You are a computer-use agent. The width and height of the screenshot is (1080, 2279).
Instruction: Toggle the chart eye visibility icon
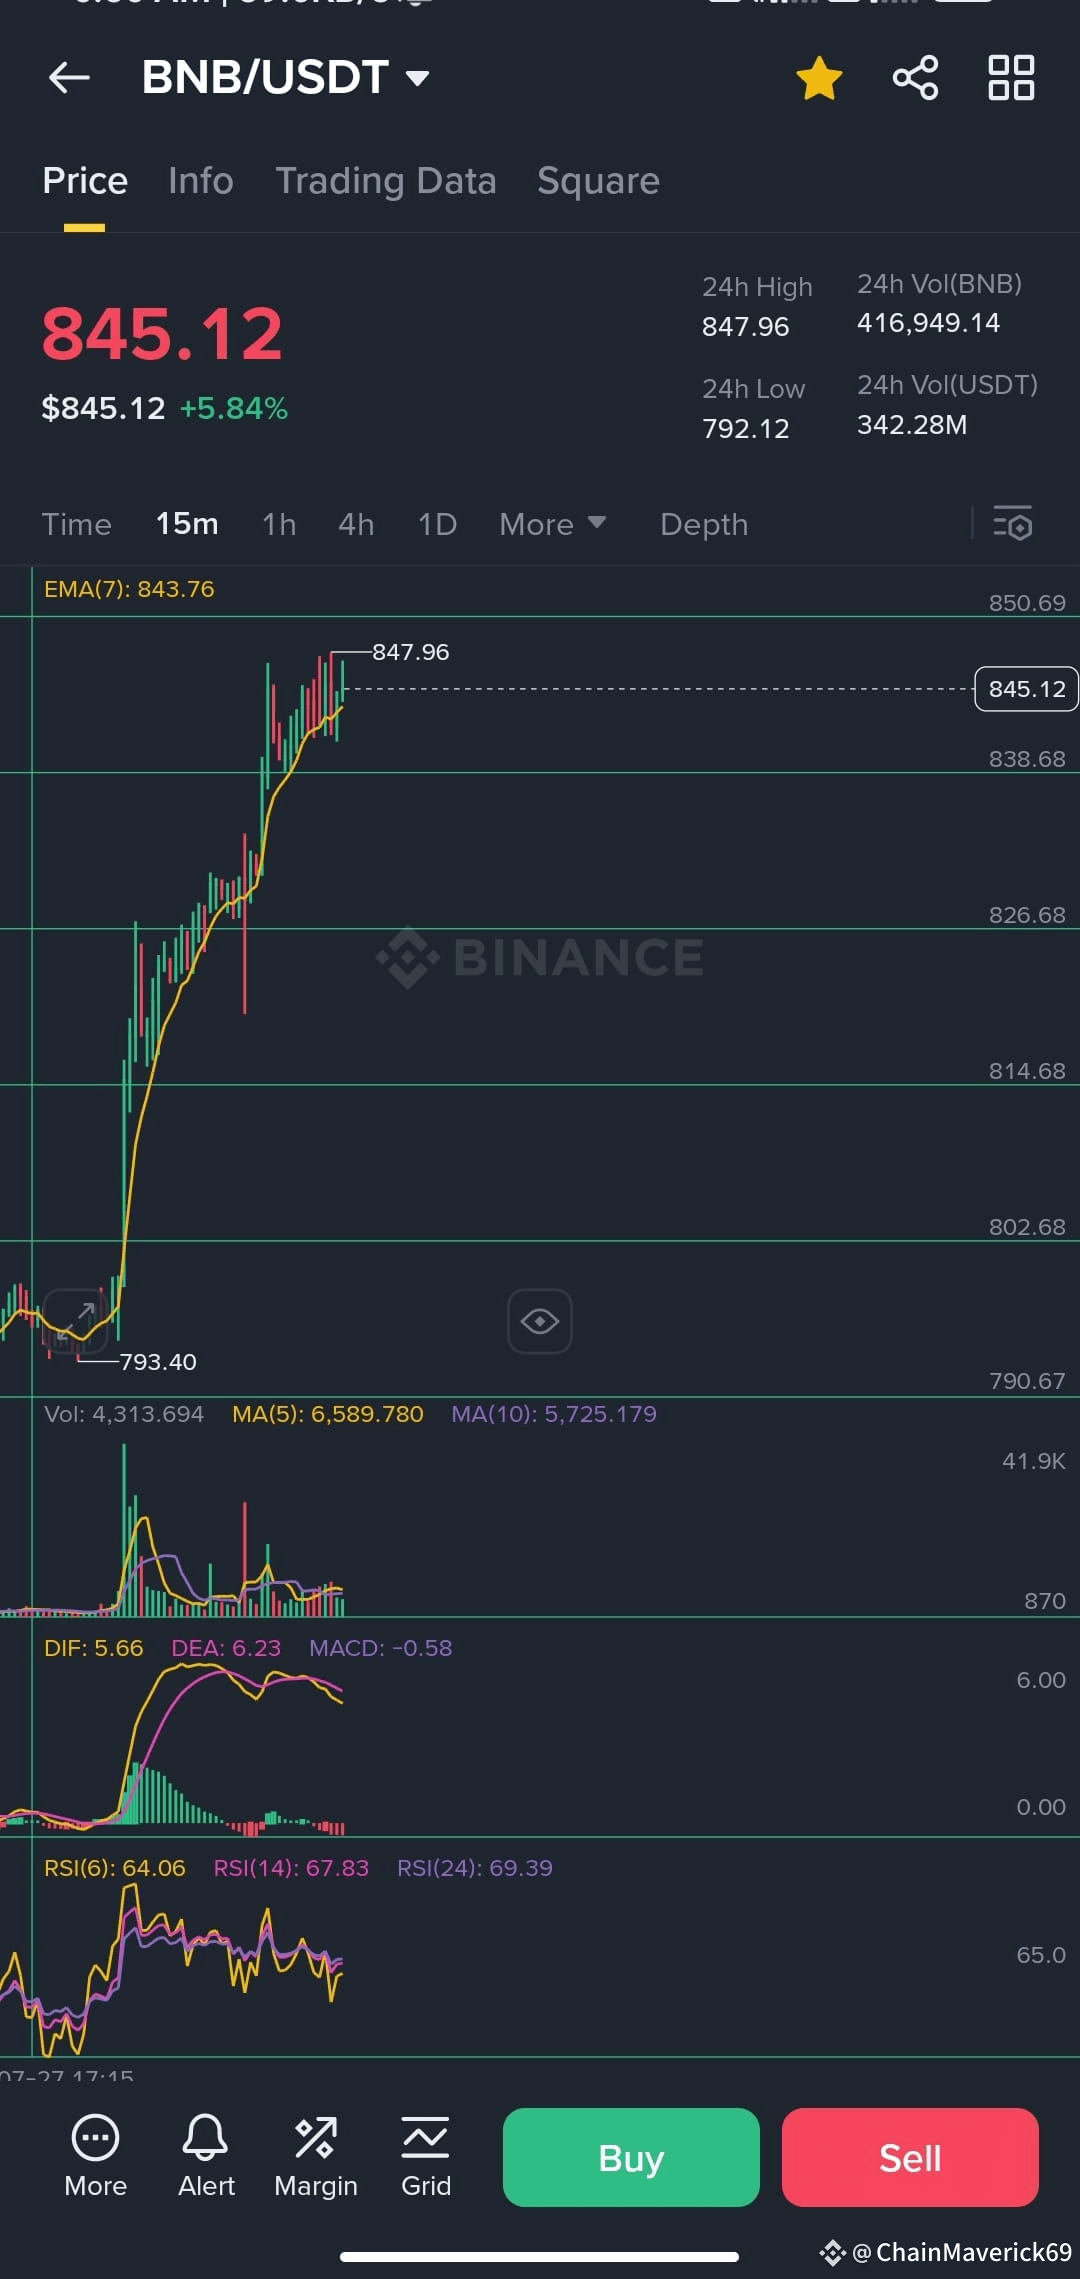point(540,1321)
